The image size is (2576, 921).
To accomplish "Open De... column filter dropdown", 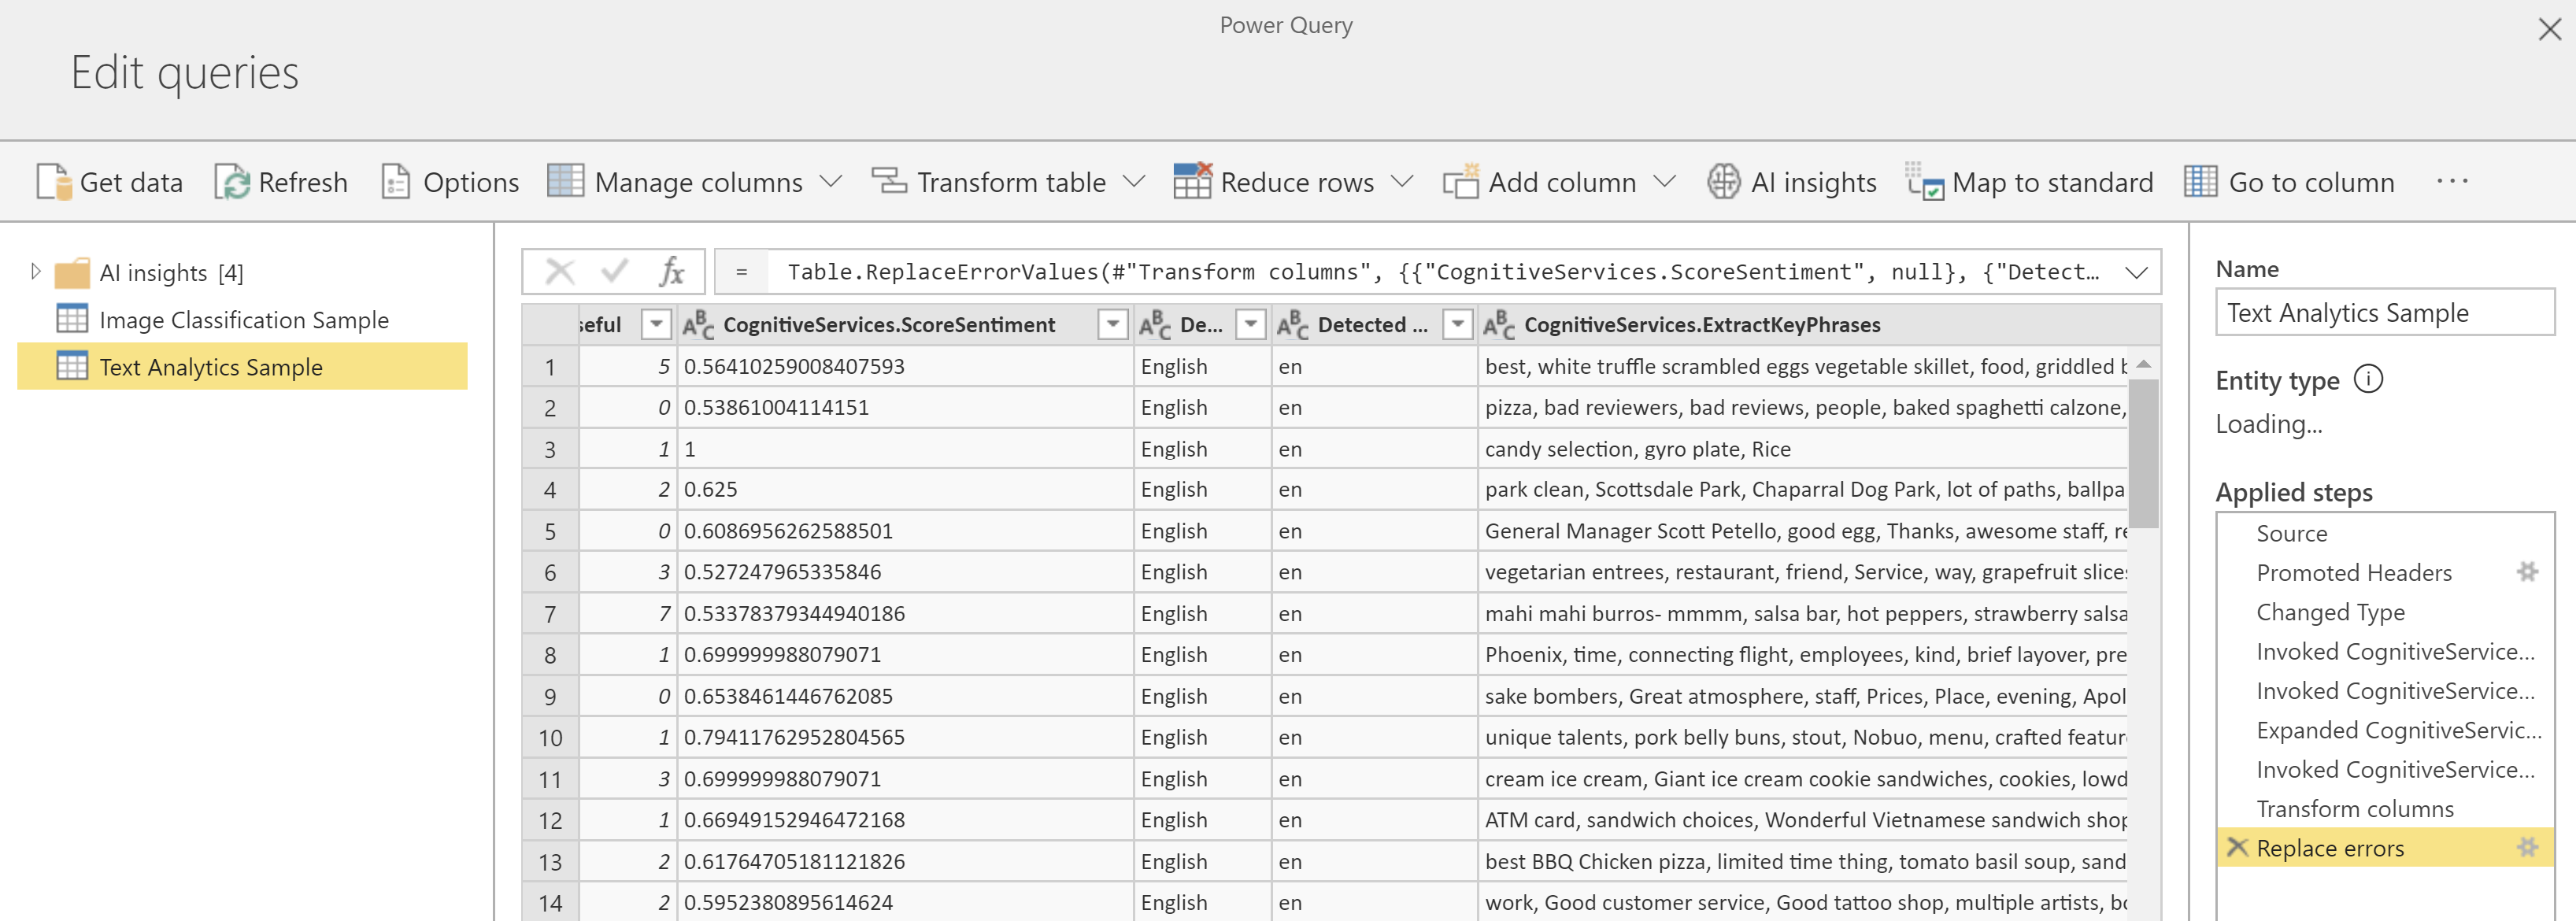I will click(x=1250, y=324).
